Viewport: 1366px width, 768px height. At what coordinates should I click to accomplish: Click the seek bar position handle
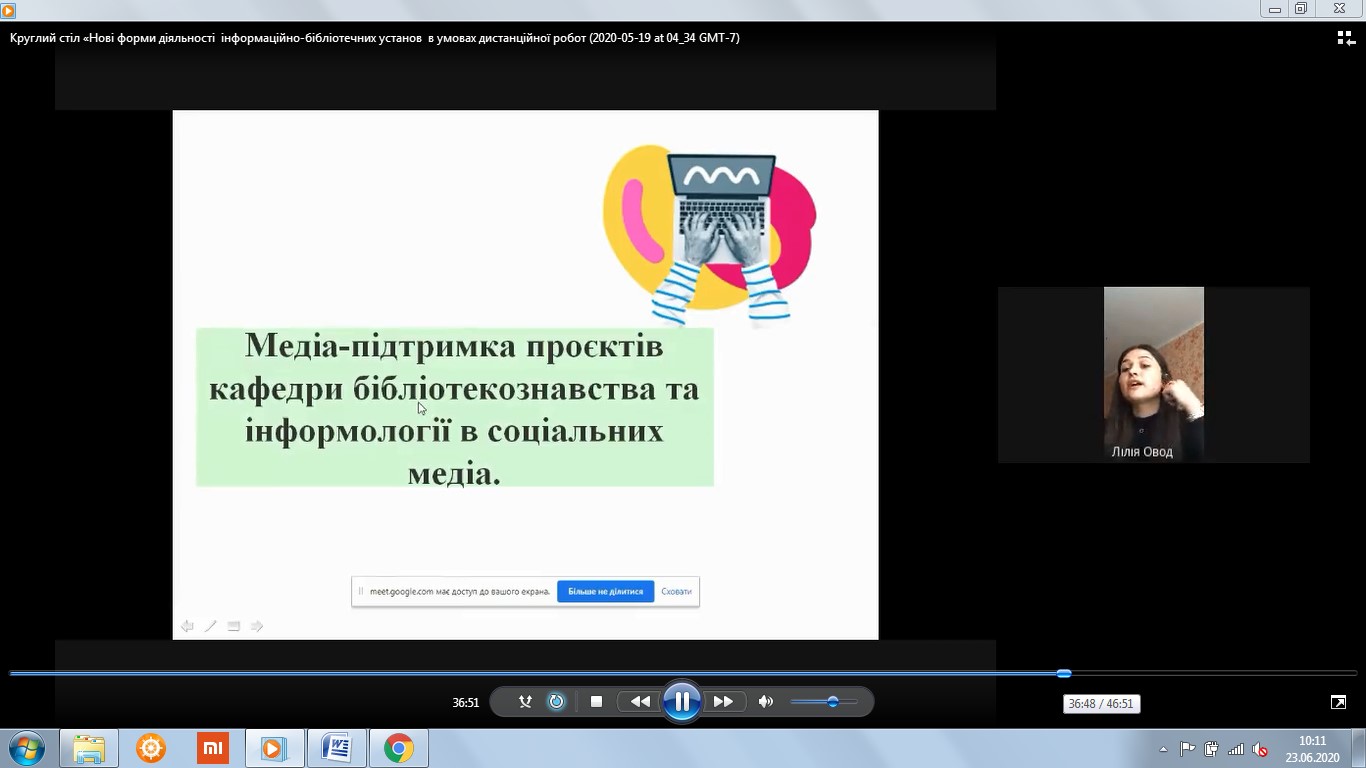click(x=1064, y=673)
